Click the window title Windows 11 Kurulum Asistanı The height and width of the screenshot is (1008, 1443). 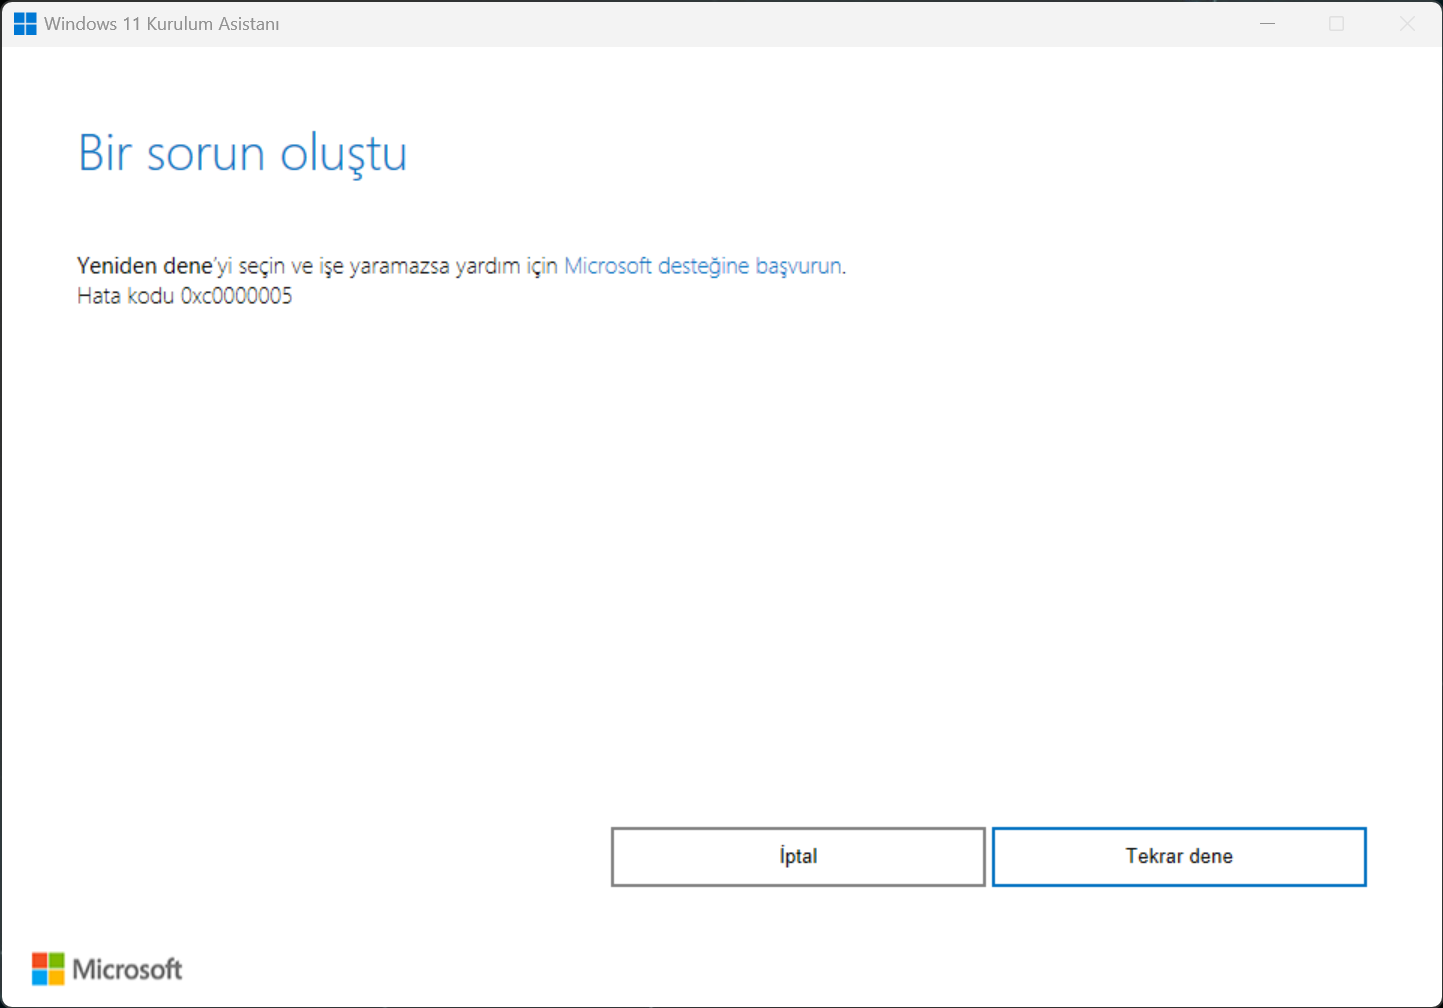coord(162,24)
